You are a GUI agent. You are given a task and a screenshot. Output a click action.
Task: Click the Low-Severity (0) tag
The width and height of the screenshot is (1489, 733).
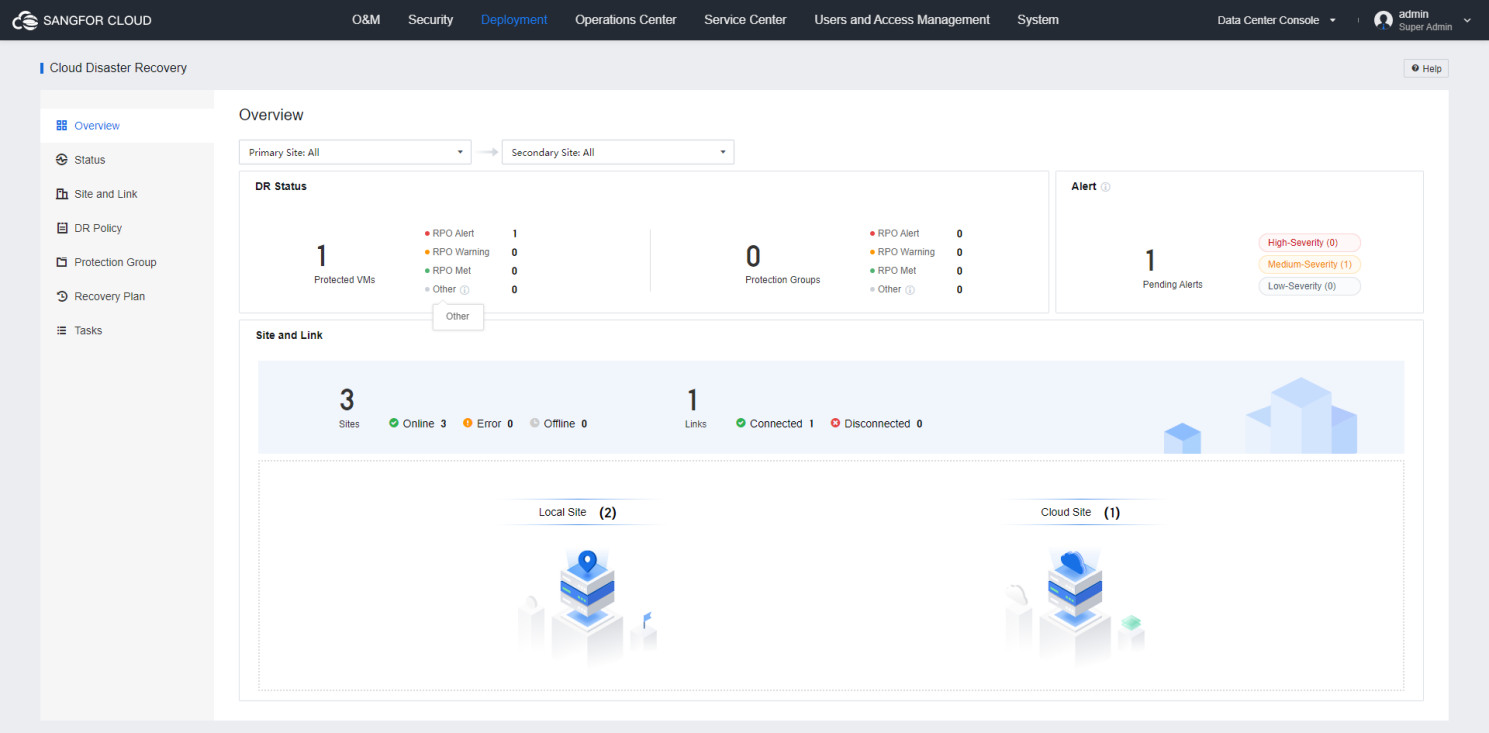coord(1310,286)
